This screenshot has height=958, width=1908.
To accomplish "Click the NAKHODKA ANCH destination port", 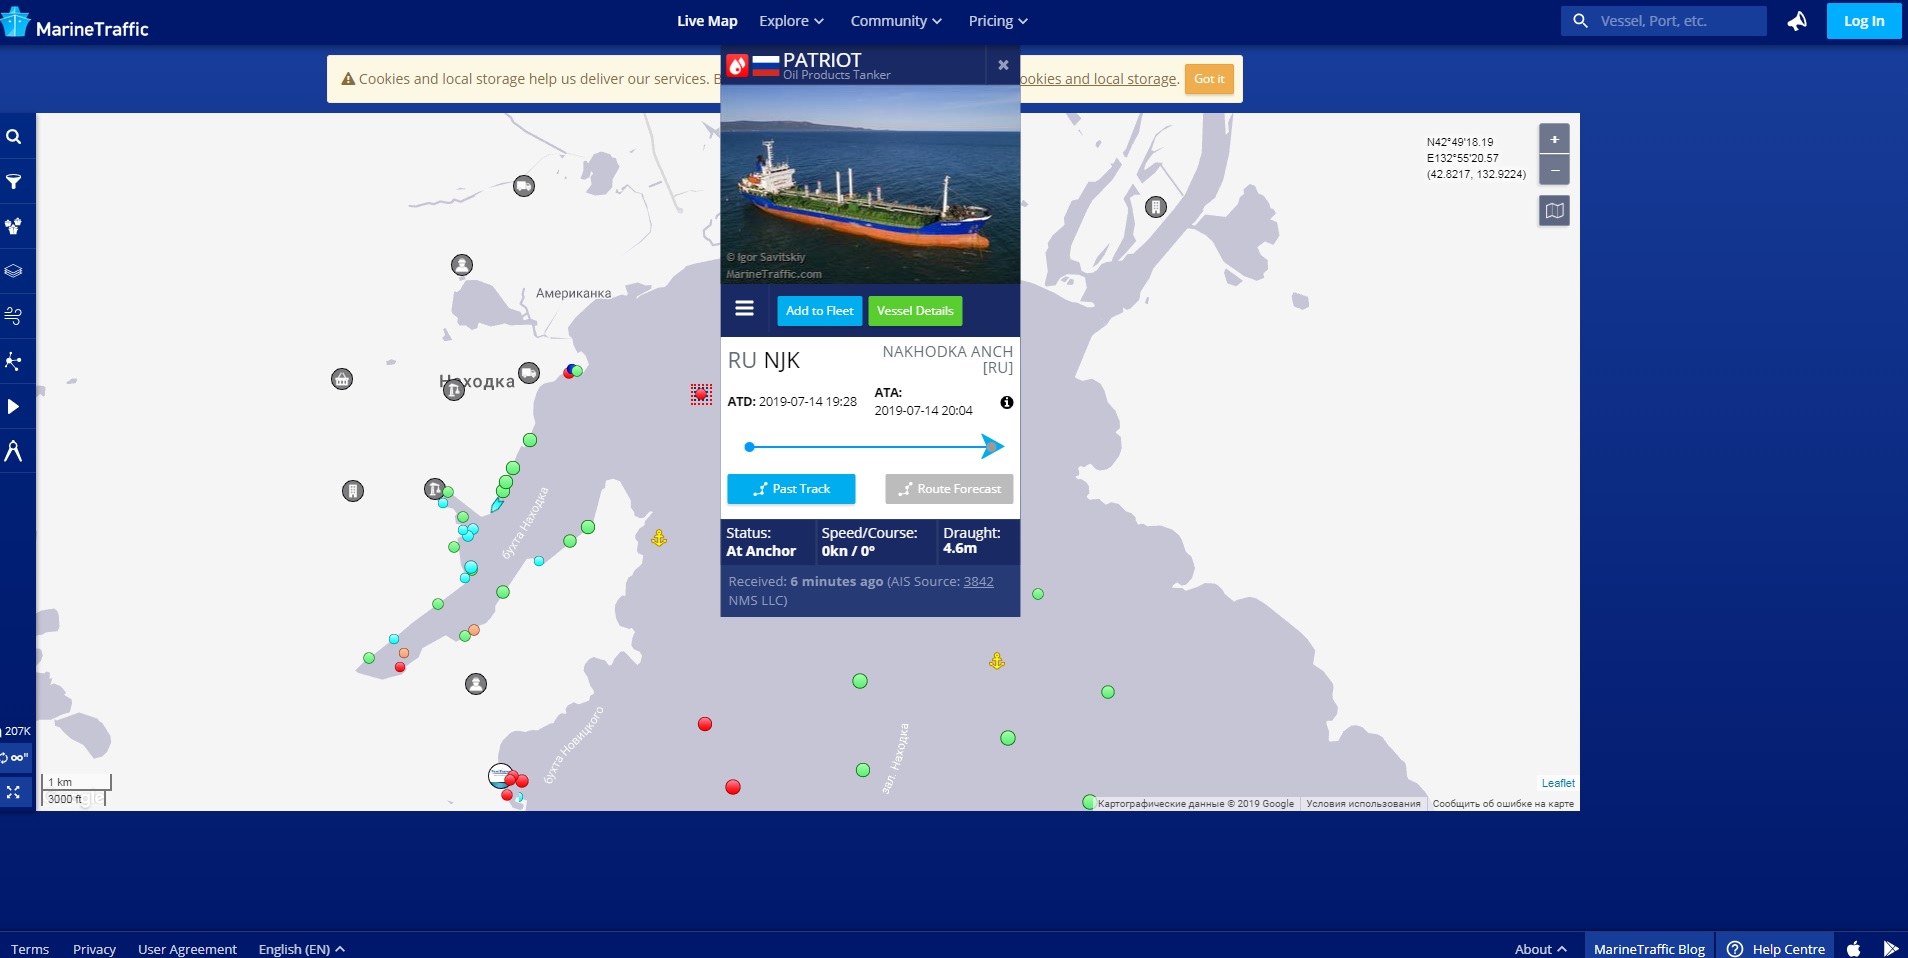I will point(947,359).
